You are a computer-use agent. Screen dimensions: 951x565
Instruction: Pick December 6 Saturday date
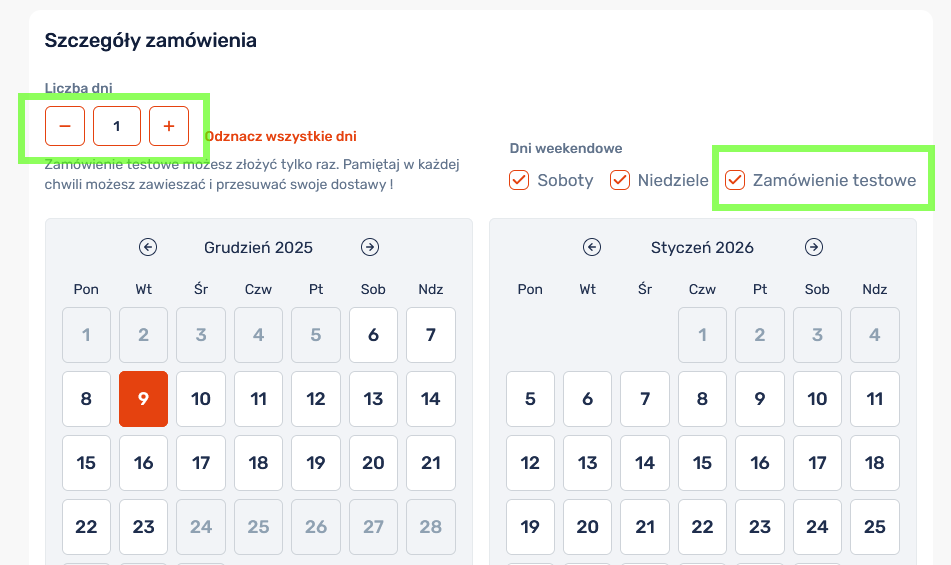pos(373,335)
